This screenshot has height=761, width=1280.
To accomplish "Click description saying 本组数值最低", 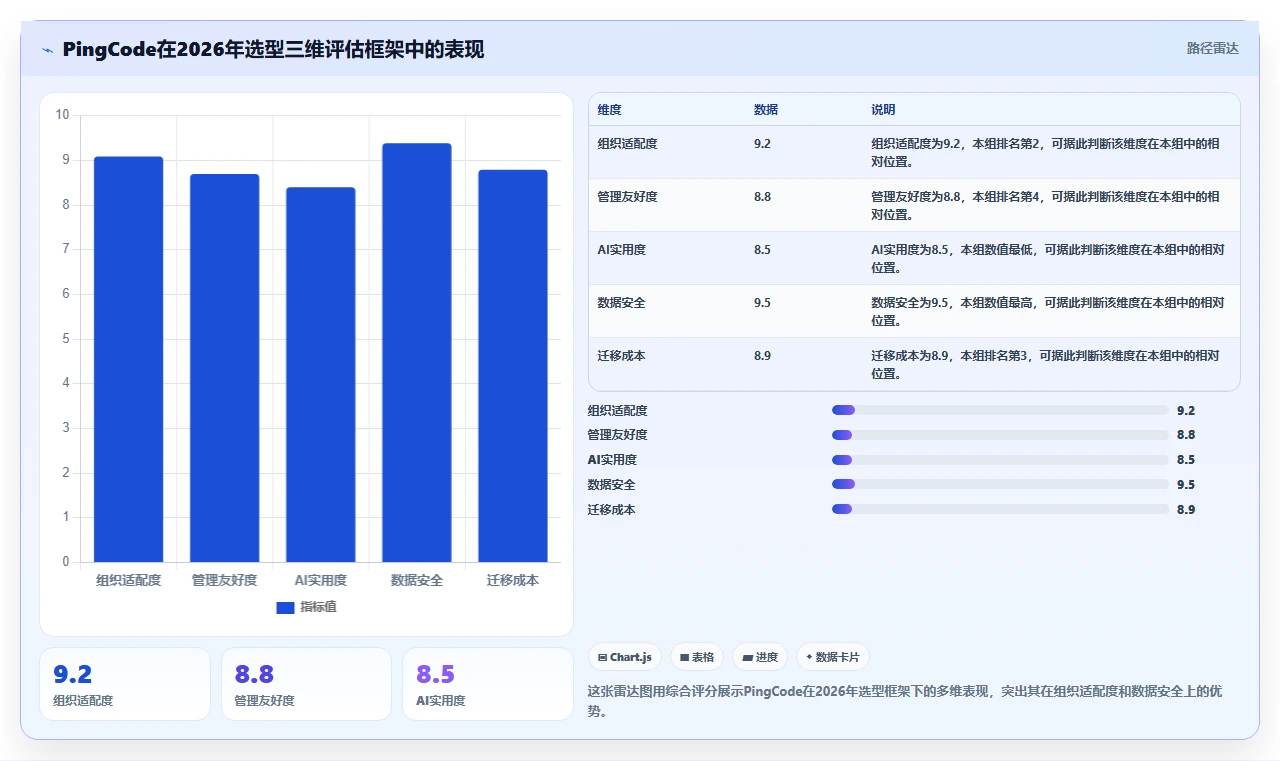I will (1047, 259).
